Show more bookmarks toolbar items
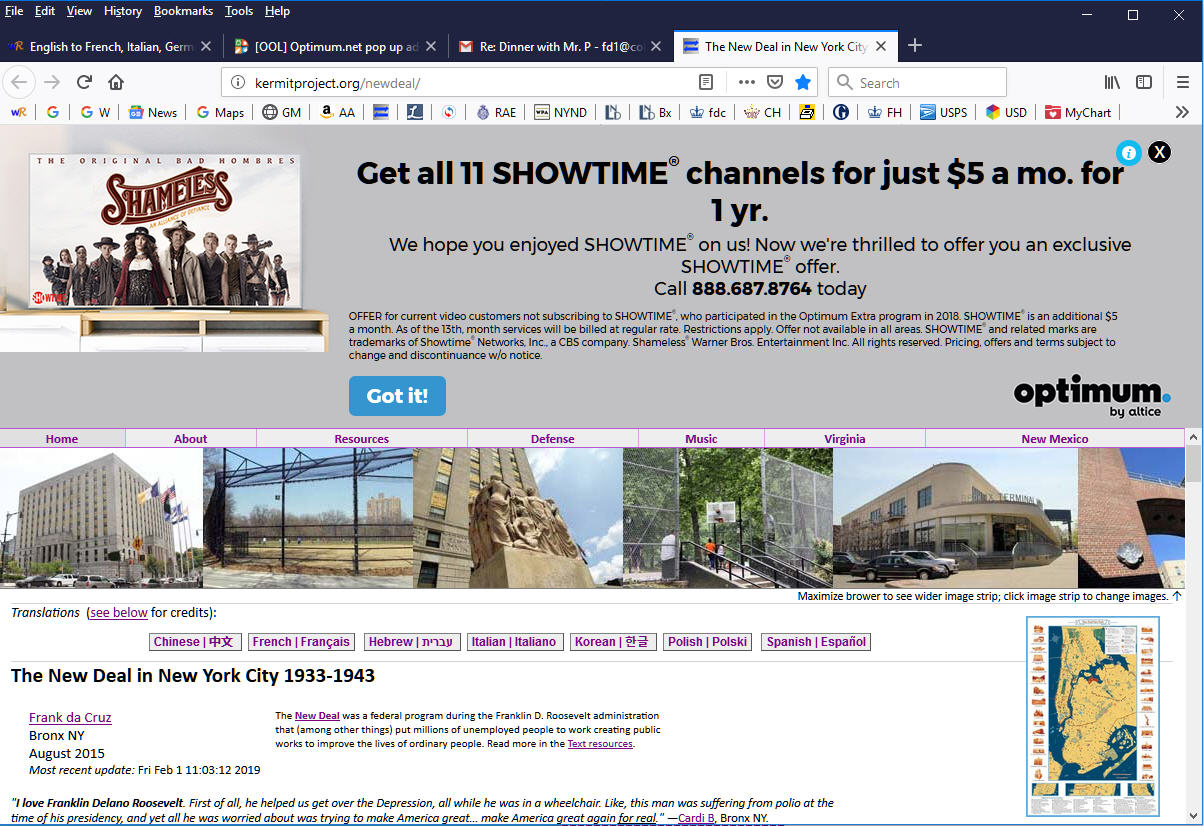 coord(1182,112)
